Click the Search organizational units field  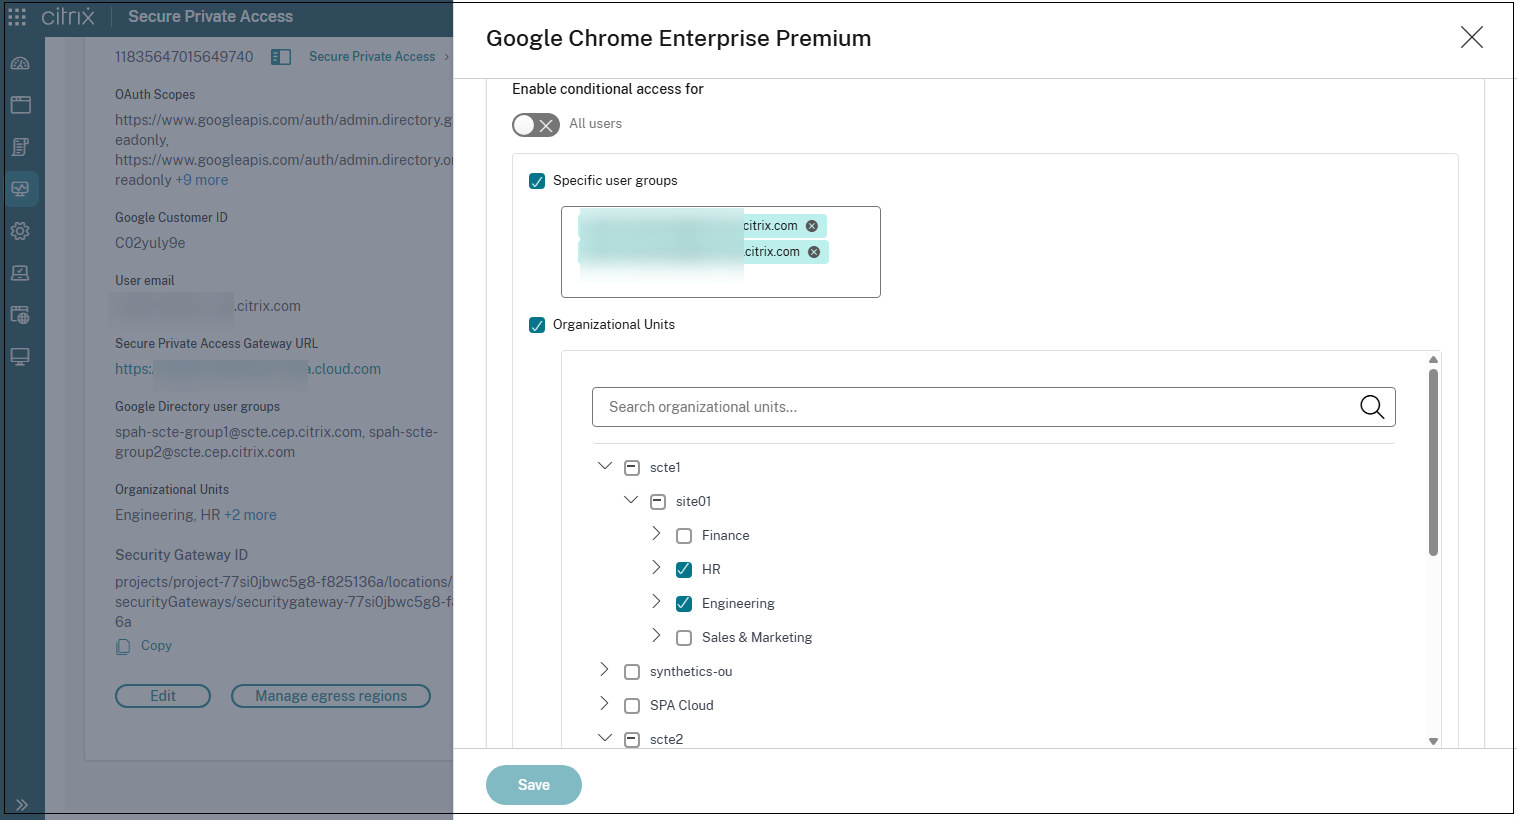coord(994,407)
